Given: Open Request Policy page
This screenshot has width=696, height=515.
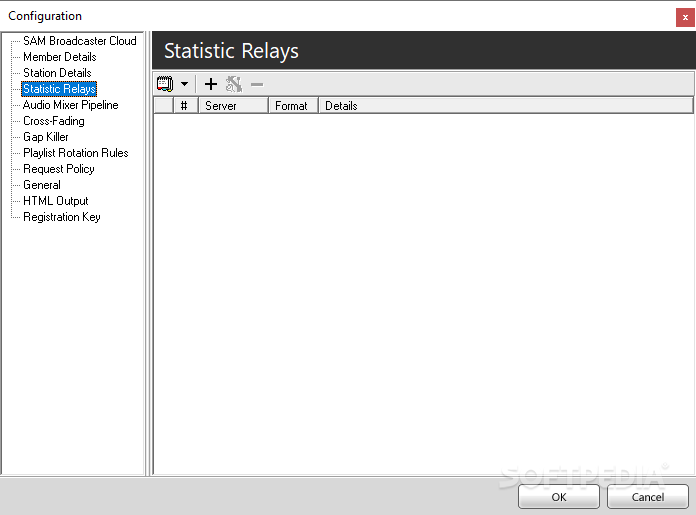Looking at the screenshot, I should click(59, 169).
